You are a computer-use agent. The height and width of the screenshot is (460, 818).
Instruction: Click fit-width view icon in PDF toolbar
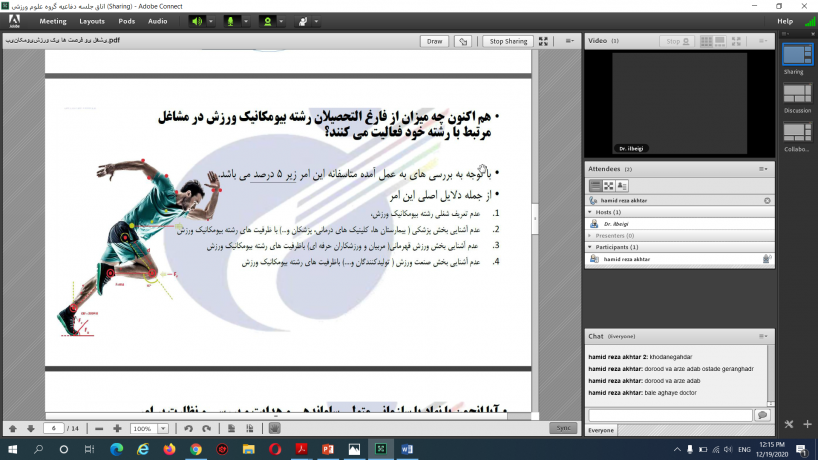click(250, 428)
